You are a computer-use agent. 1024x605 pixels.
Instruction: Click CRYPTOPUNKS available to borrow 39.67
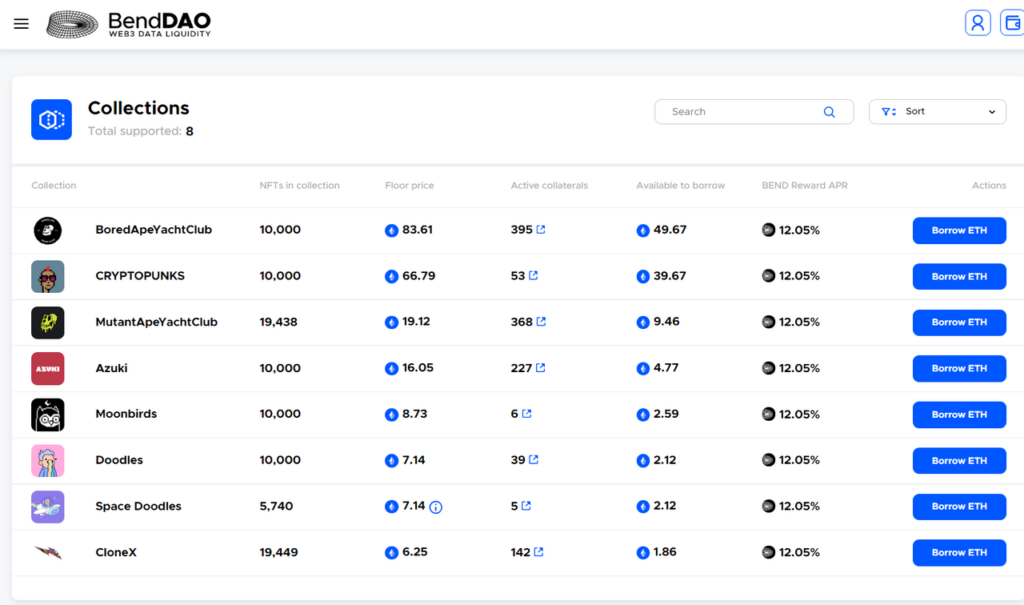670,276
